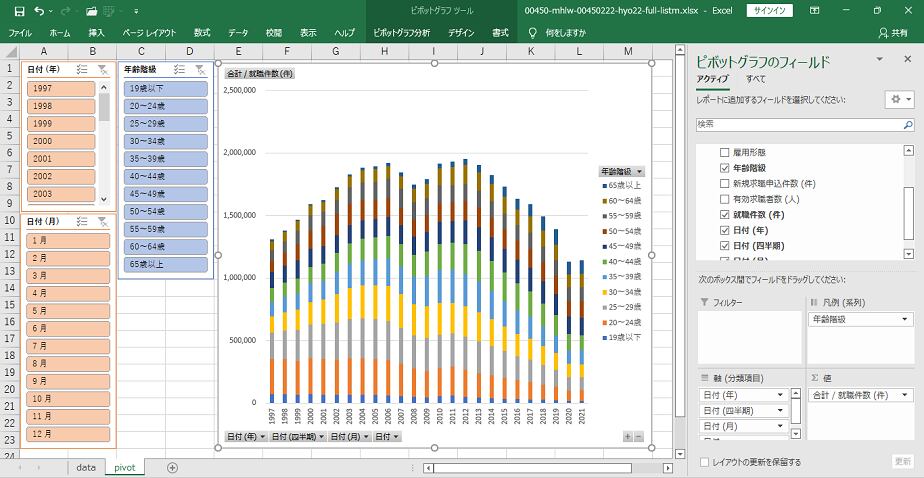Clear filter on 日付 (年) slicer

coord(102,70)
